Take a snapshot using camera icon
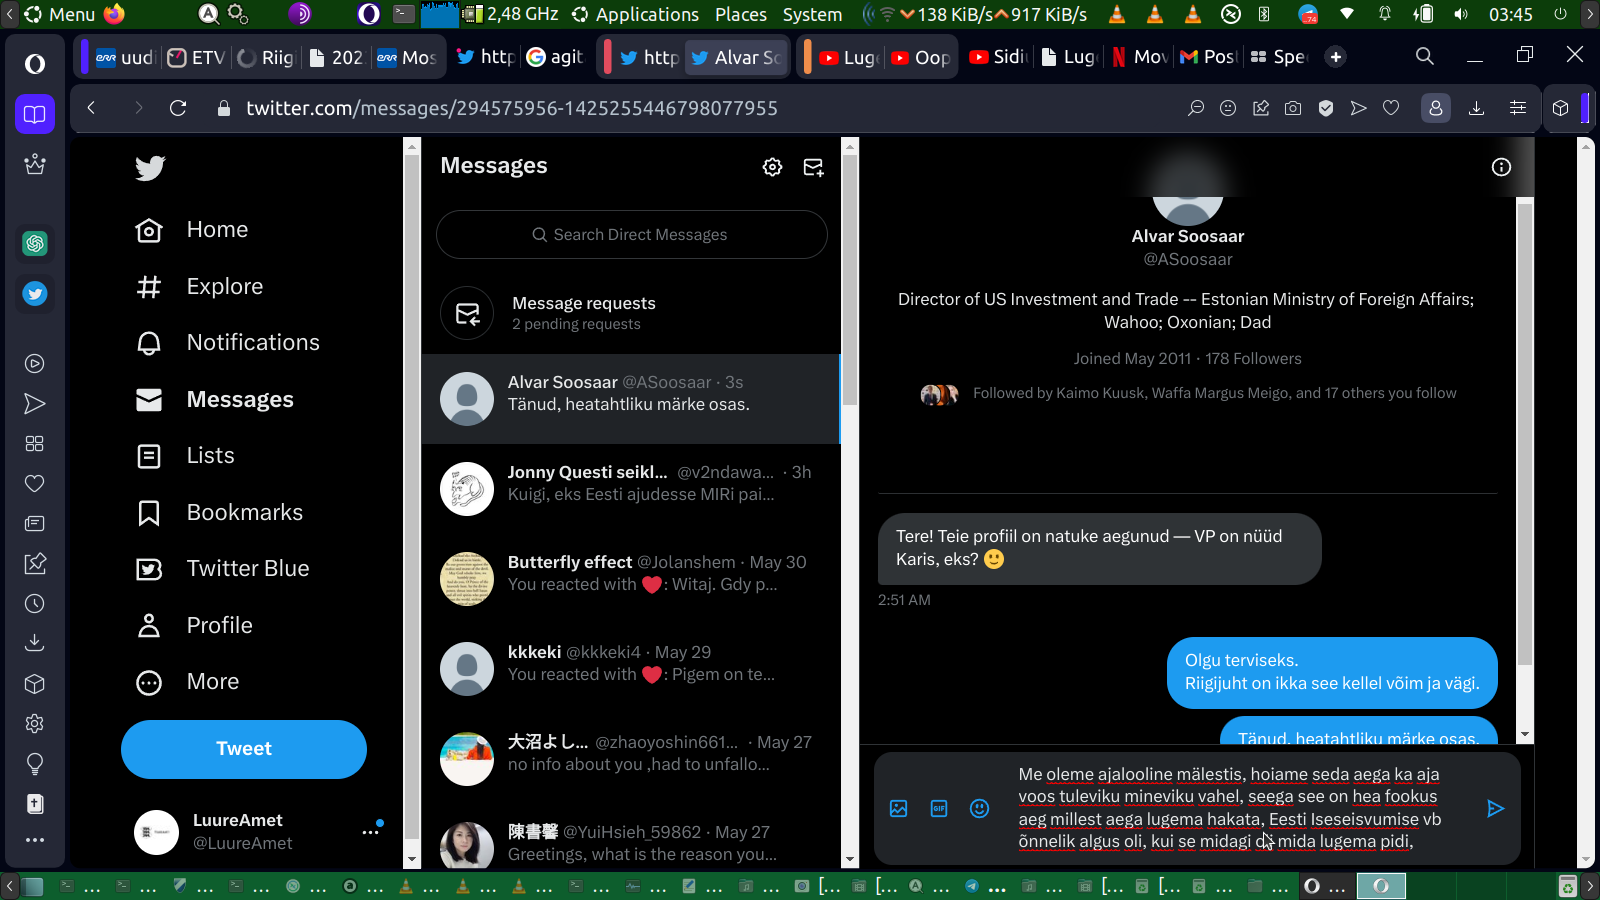The height and width of the screenshot is (900, 1600). (1293, 108)
